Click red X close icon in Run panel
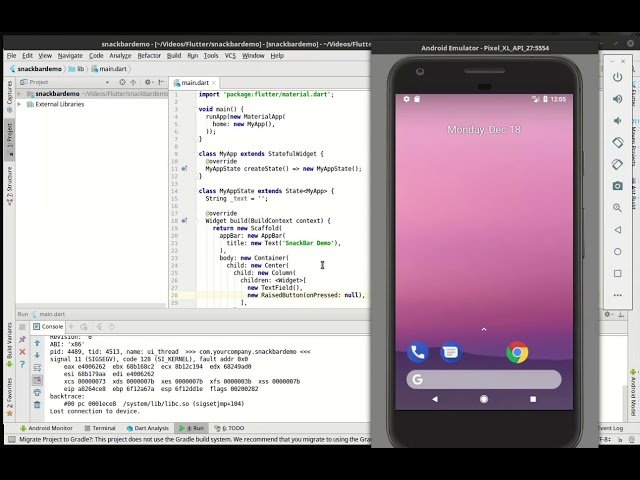This screenshot has height=480, width=640. 22,352
